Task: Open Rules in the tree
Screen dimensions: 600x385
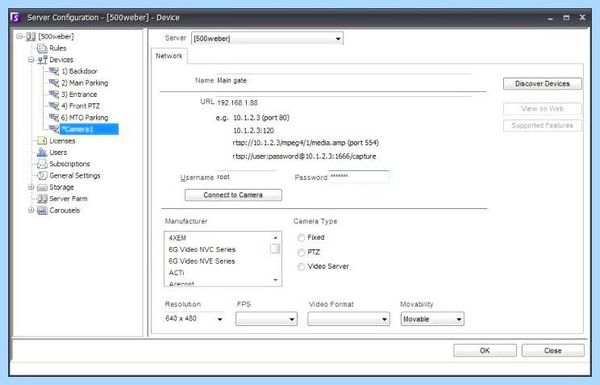Action: pos(58,48)
